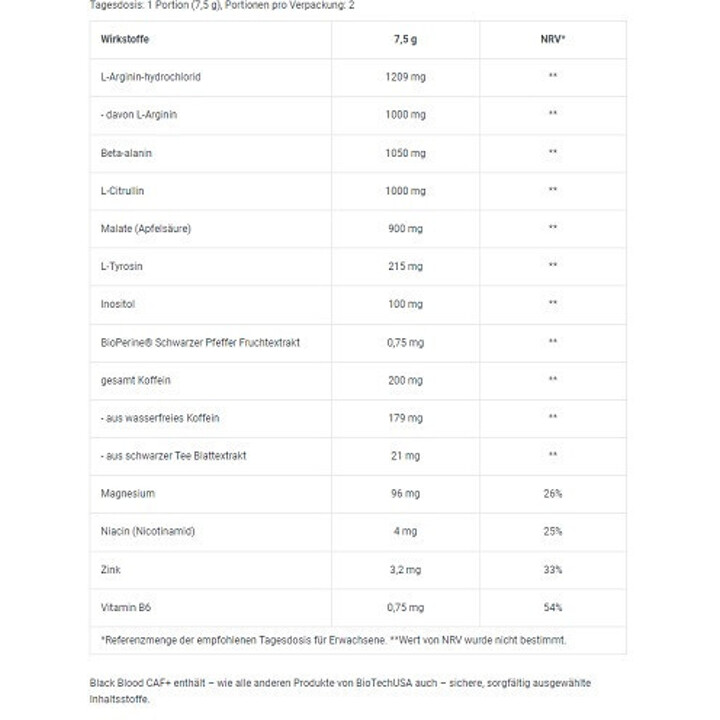Select the 7,5 g column header
720x720 pixels.
tap(405, 39)
